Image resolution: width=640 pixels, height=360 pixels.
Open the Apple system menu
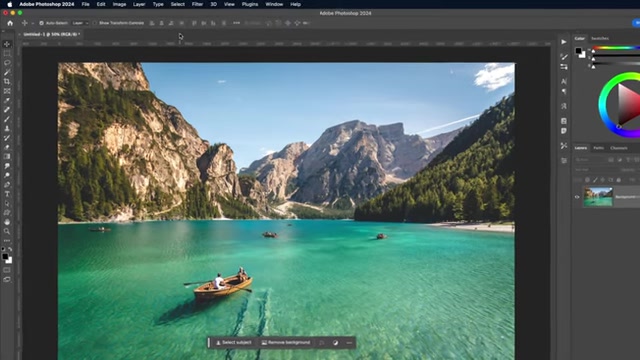[x=9, y=4]
